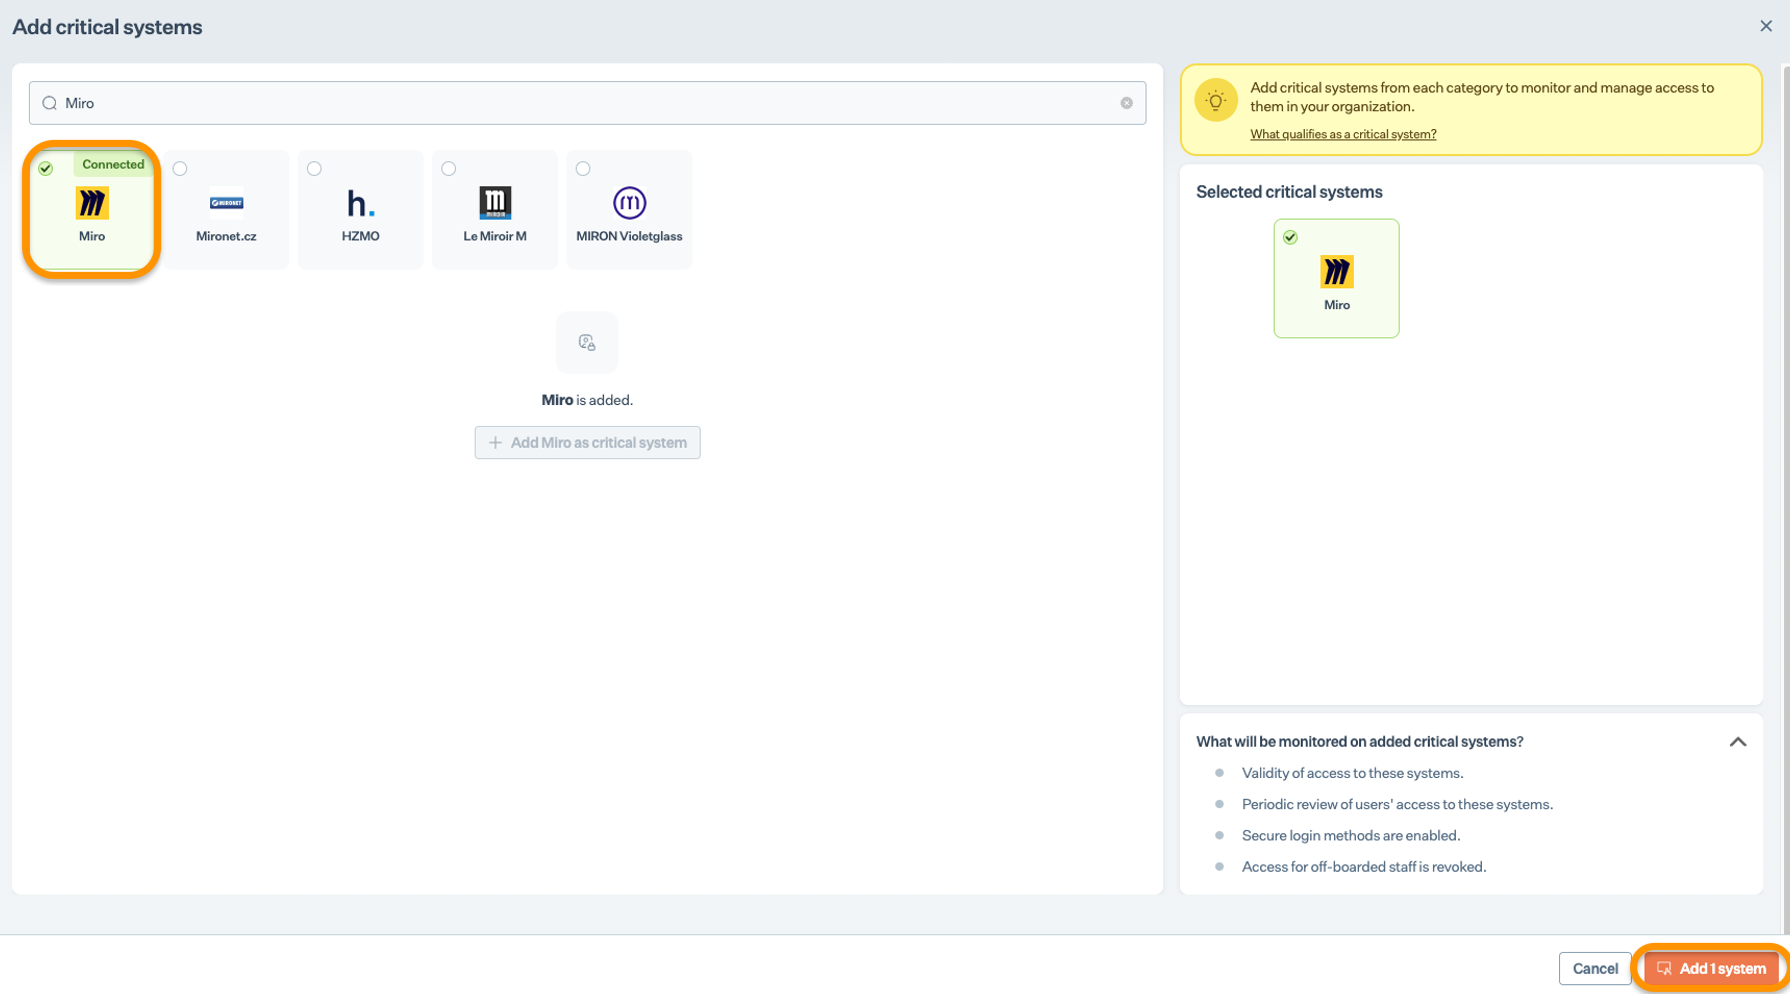Click Cancel button
1790x994 pixels.
point(1594,968)
